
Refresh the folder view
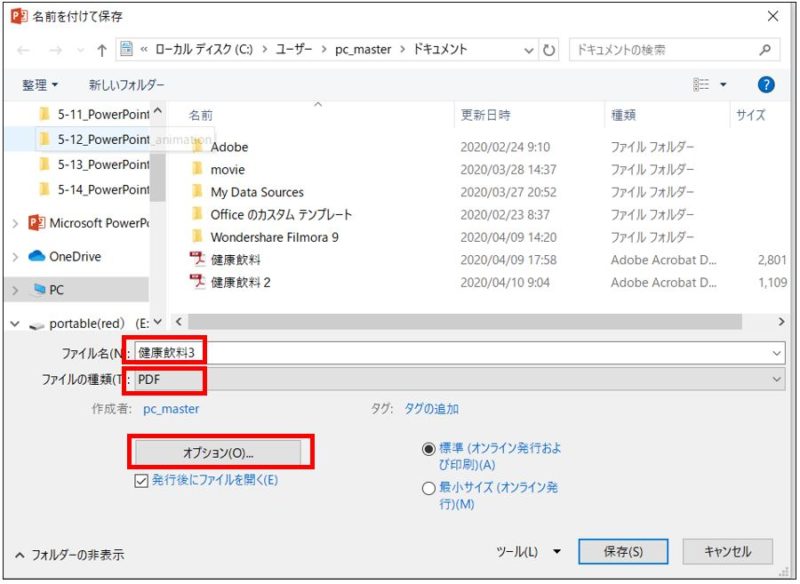pyautogui.click(x=549, y=50)
